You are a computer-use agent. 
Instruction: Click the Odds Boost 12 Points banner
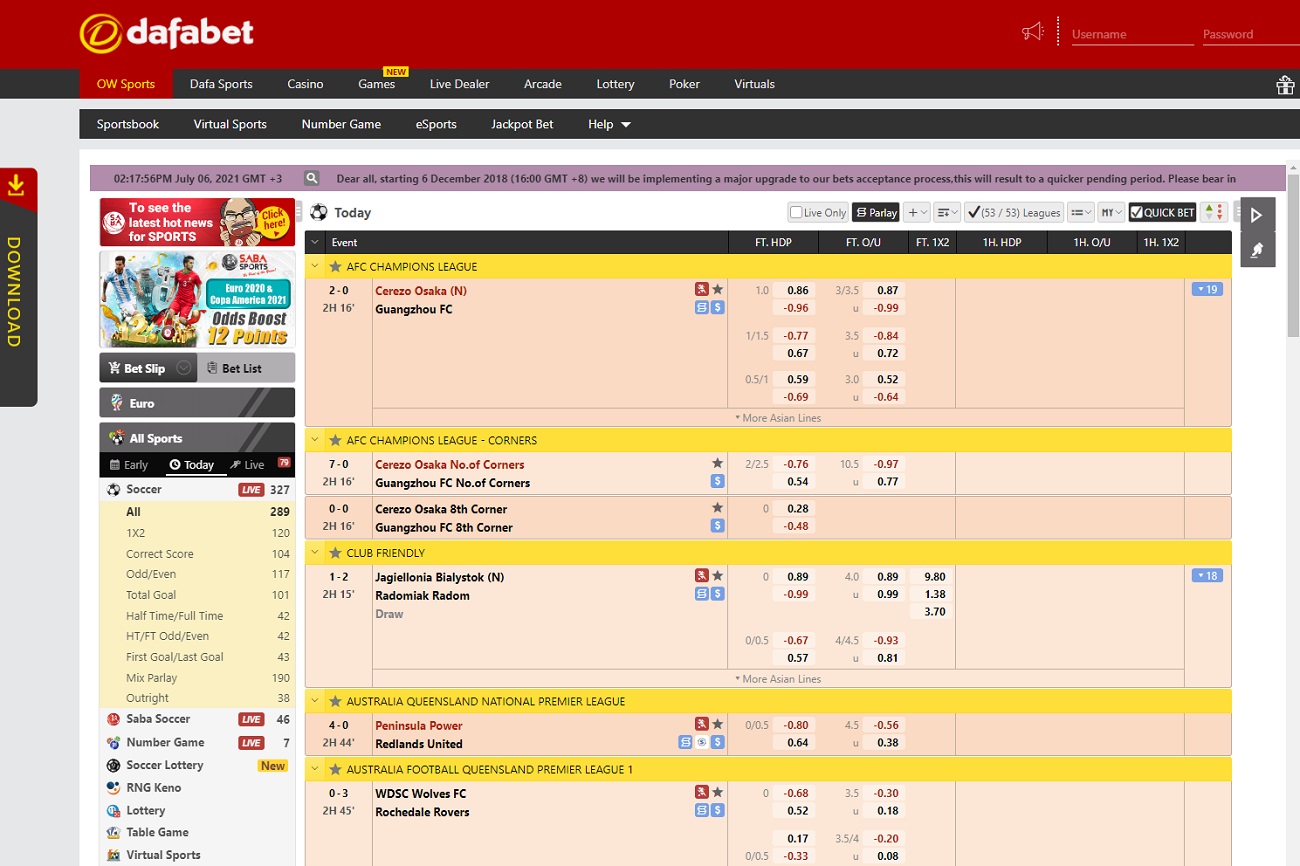(197, 299)
